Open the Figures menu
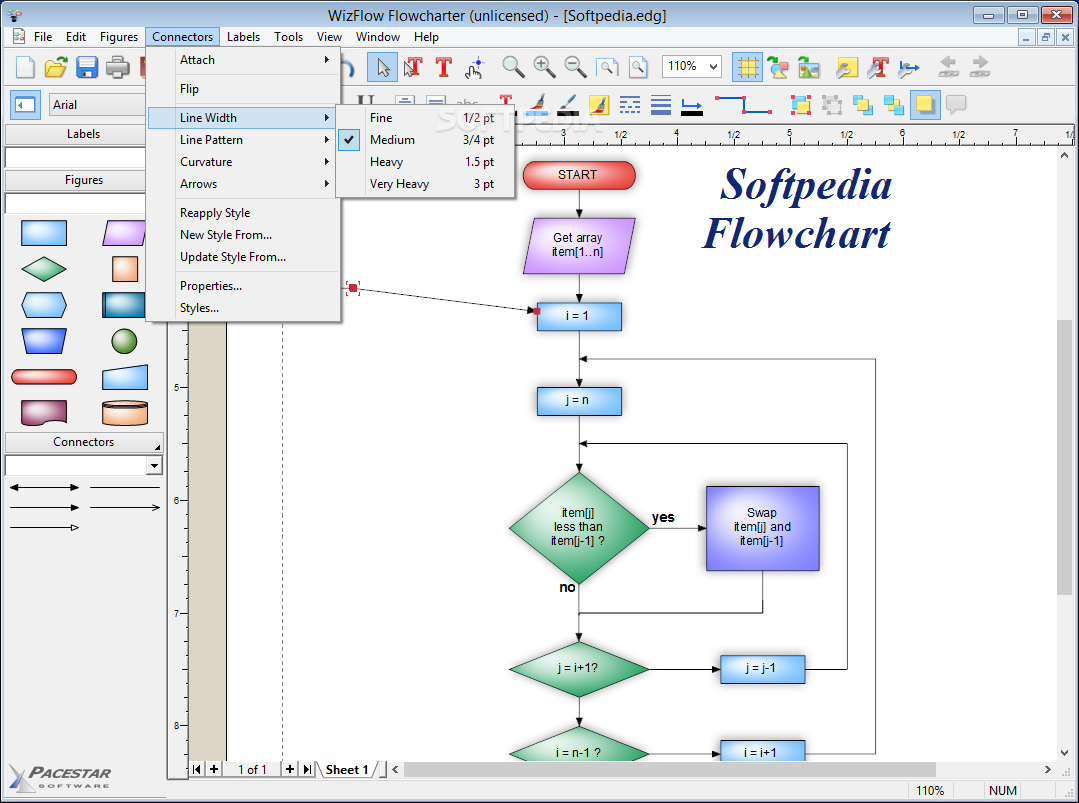The image size is (1079, 803). coord(119,36)
